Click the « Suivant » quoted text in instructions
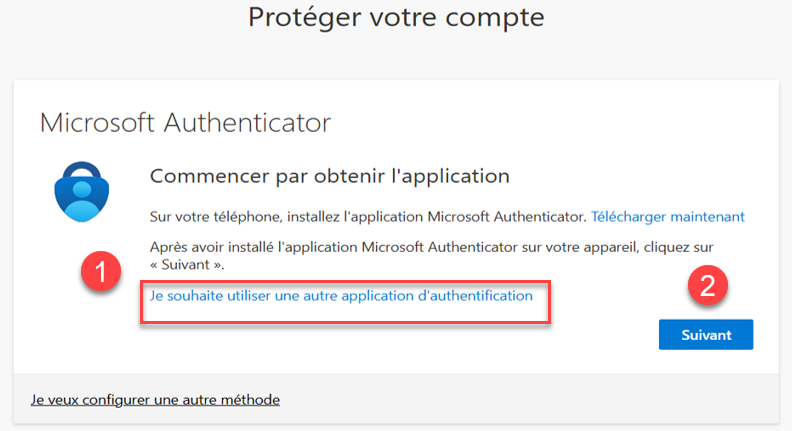The image size is (792, 431). pos(187,265)
